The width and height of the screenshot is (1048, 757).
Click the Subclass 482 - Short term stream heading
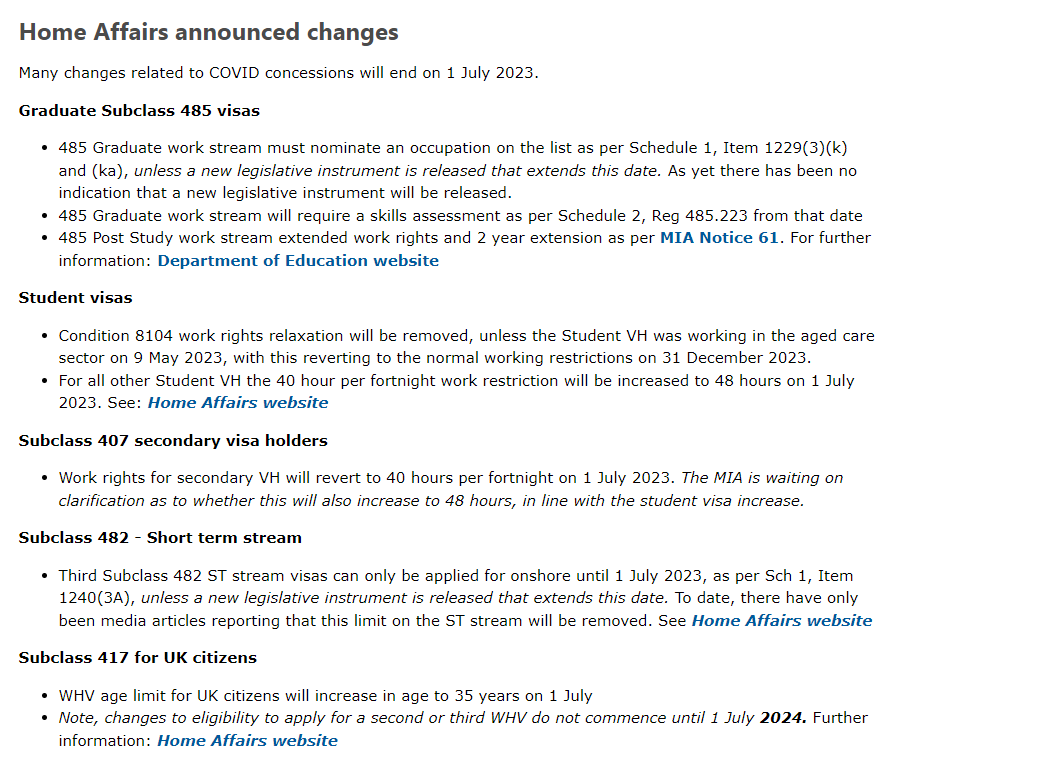coord(160,538)
